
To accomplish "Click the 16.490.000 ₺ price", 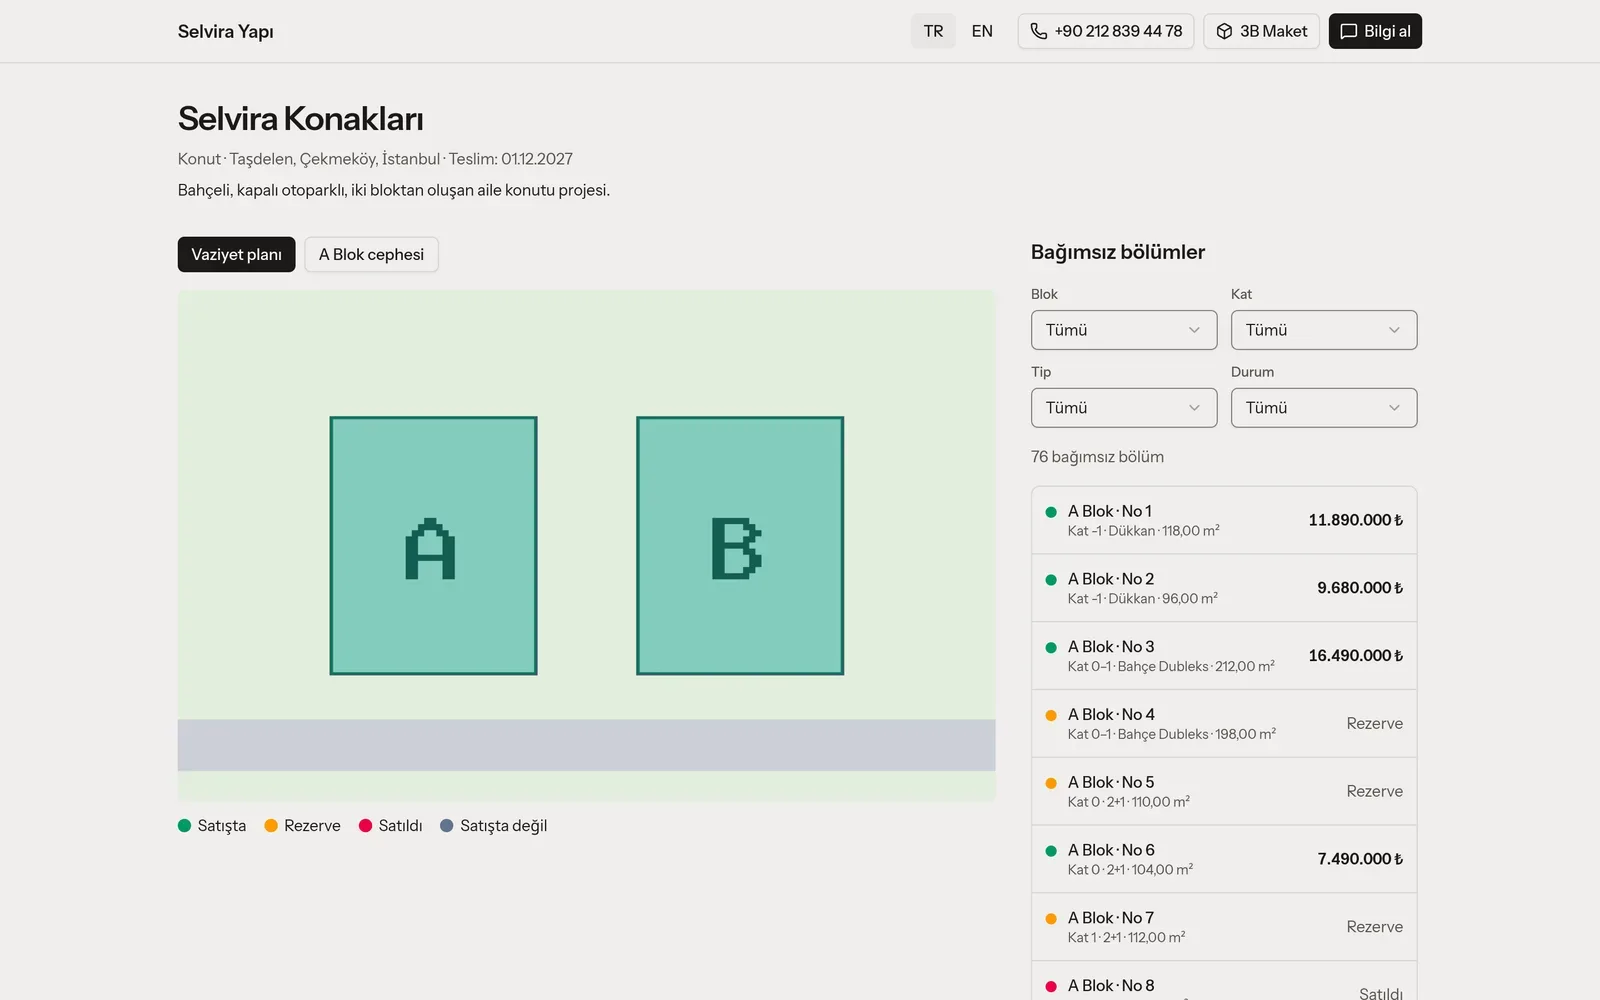I will [1355, 656].
